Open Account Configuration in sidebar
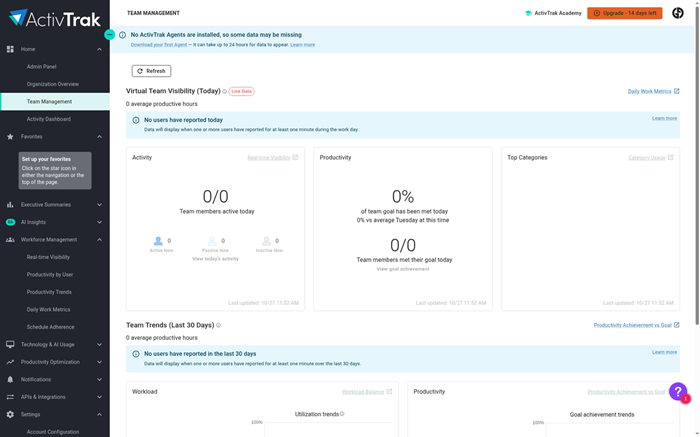The height and width of the screenshot is (437, 700). [x=55, y=432]
